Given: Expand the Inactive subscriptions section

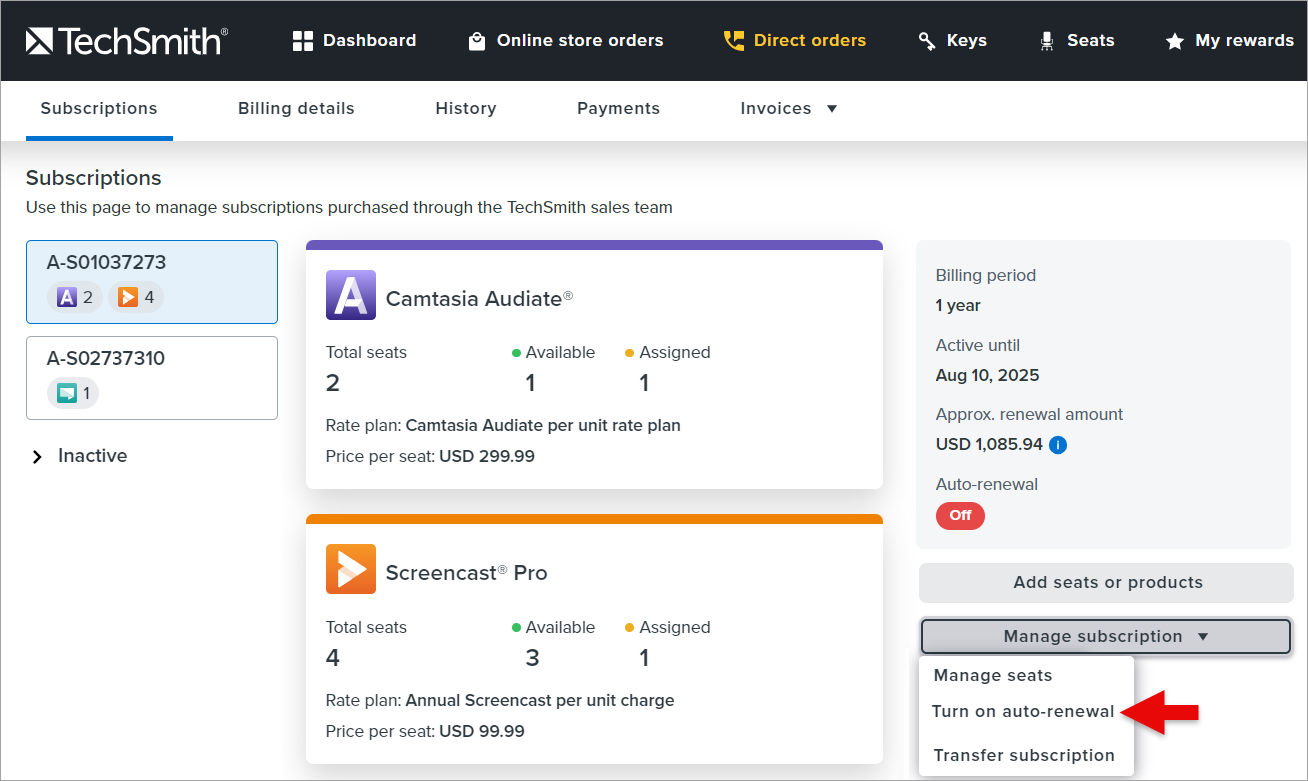Looking at the screenshot, I should pyautogui.click(x=38, y=457).
